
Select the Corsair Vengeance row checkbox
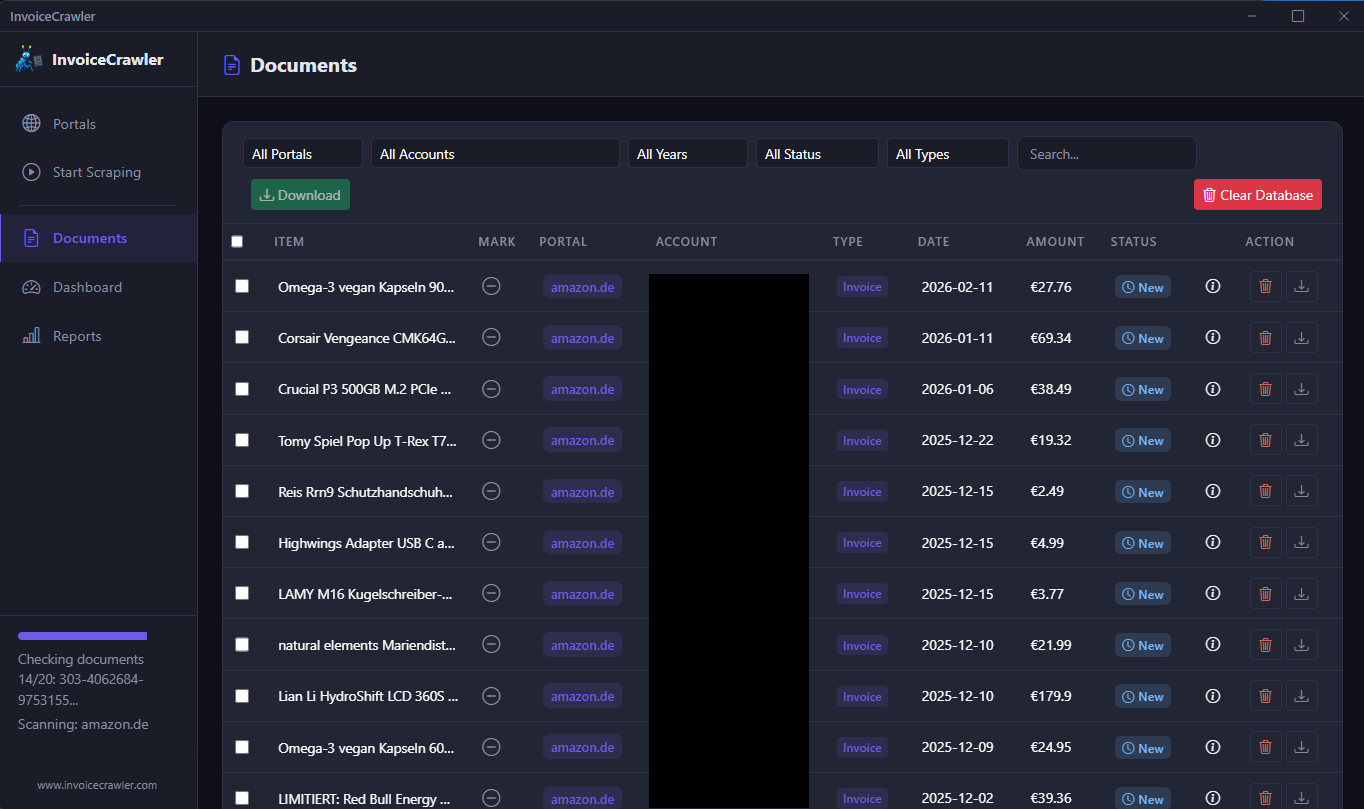pyautogui.click(x=242, y=337)
